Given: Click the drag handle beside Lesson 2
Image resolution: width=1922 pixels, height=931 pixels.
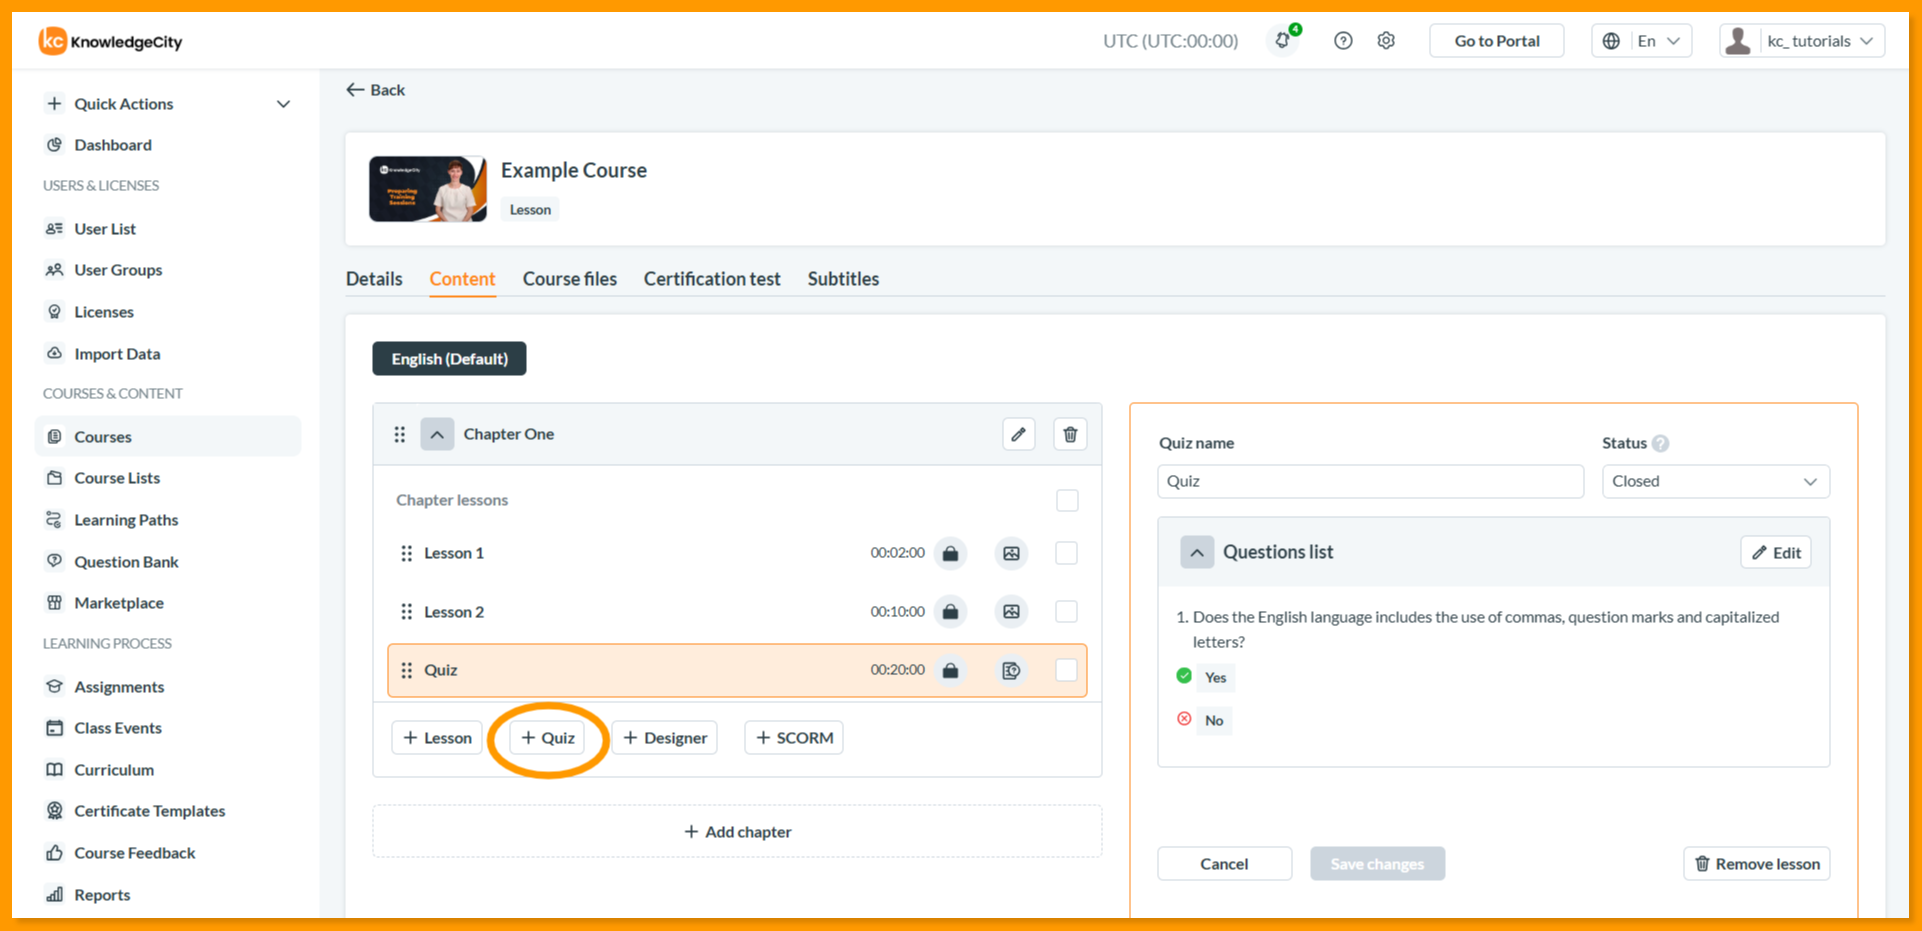Looking at the screenshot, I should pyautogui.click(x=406, y=611).
